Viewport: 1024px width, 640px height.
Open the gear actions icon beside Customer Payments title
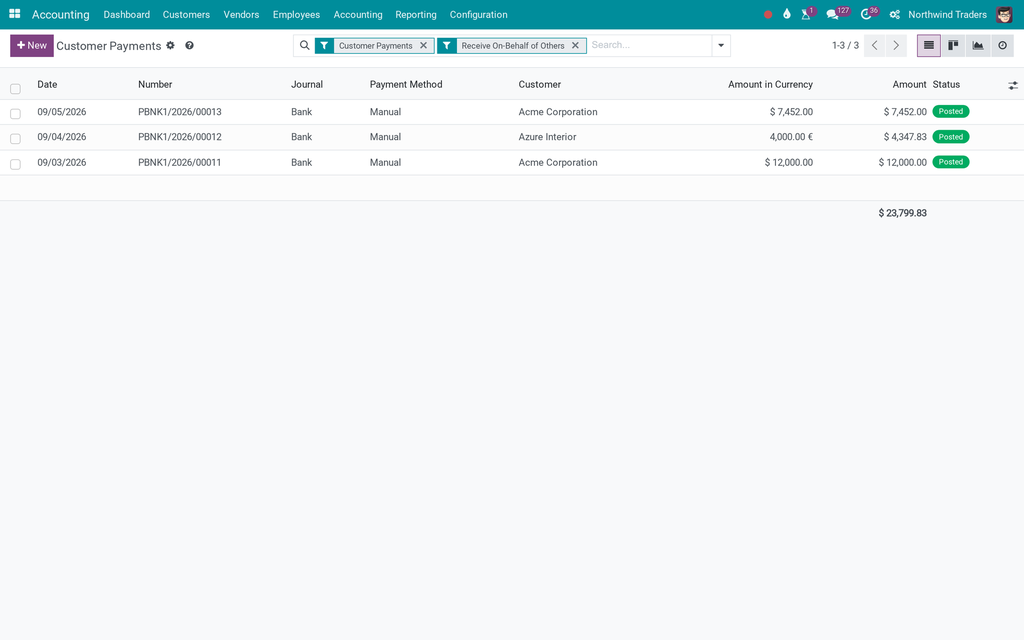tap(170, 46)
